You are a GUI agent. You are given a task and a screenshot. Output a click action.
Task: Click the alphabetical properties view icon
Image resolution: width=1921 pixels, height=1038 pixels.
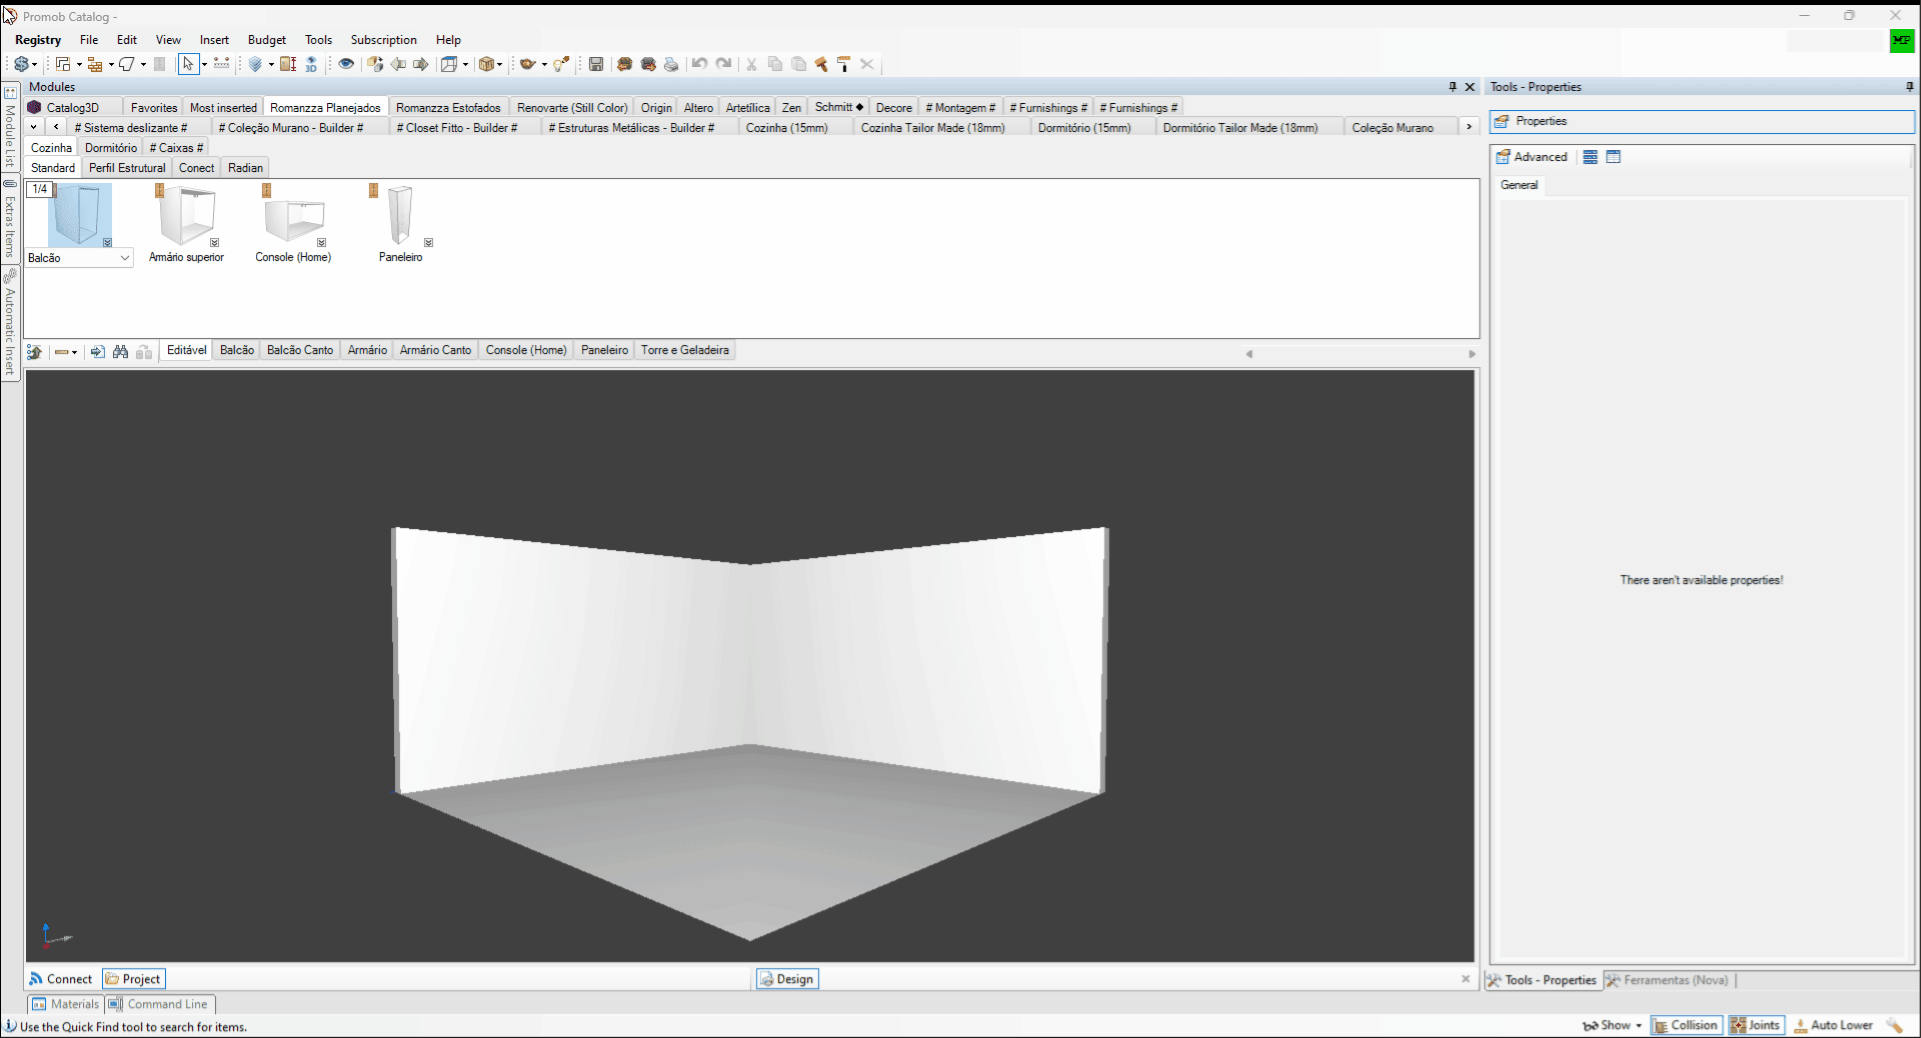pyautogui.click(x=1613, y=157)
